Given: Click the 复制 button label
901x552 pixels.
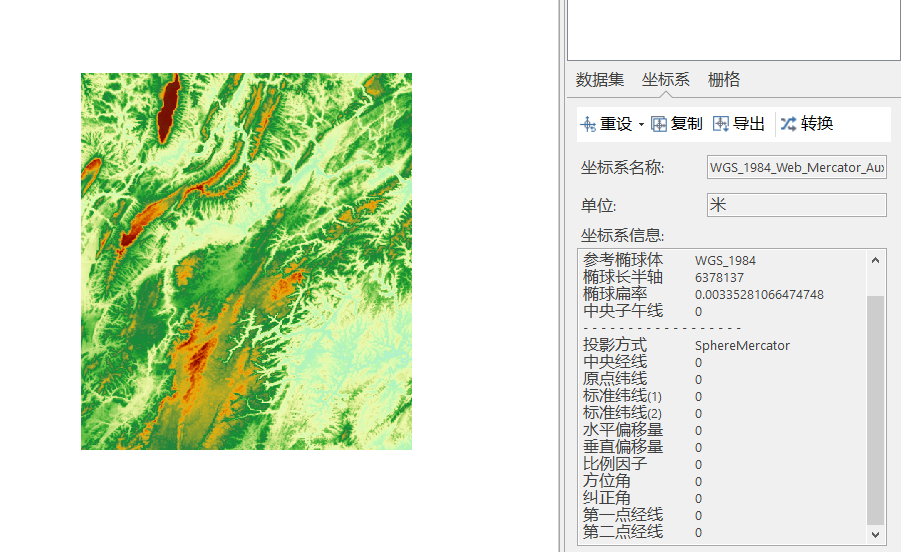Looking at the screenshot, I should coord(687,124).
